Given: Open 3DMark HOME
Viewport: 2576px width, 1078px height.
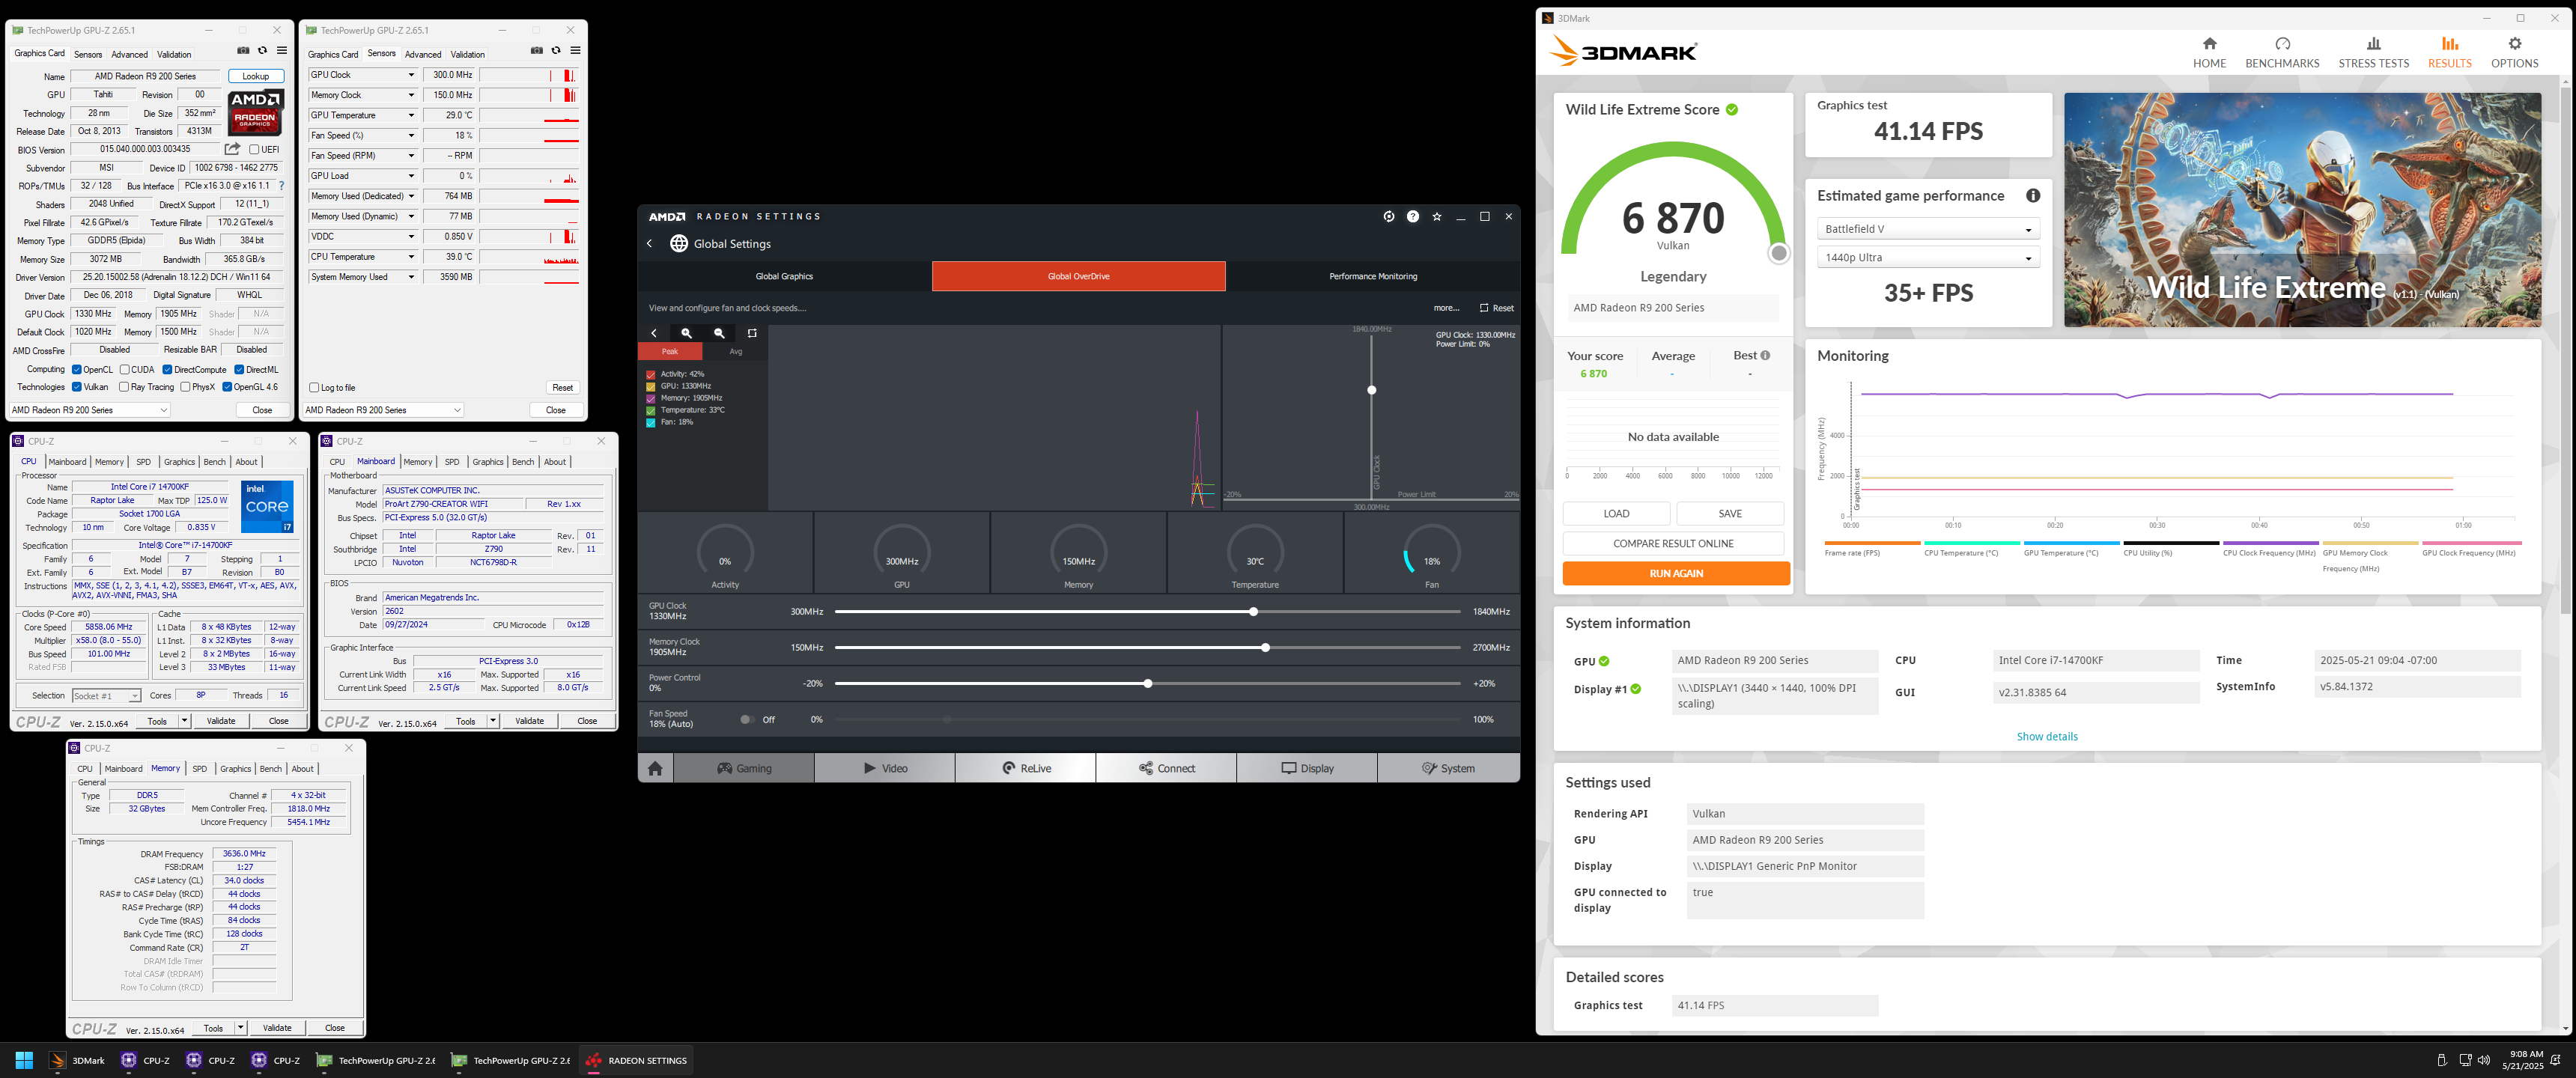Looking at the screenshot, I should click(2209, 52).
